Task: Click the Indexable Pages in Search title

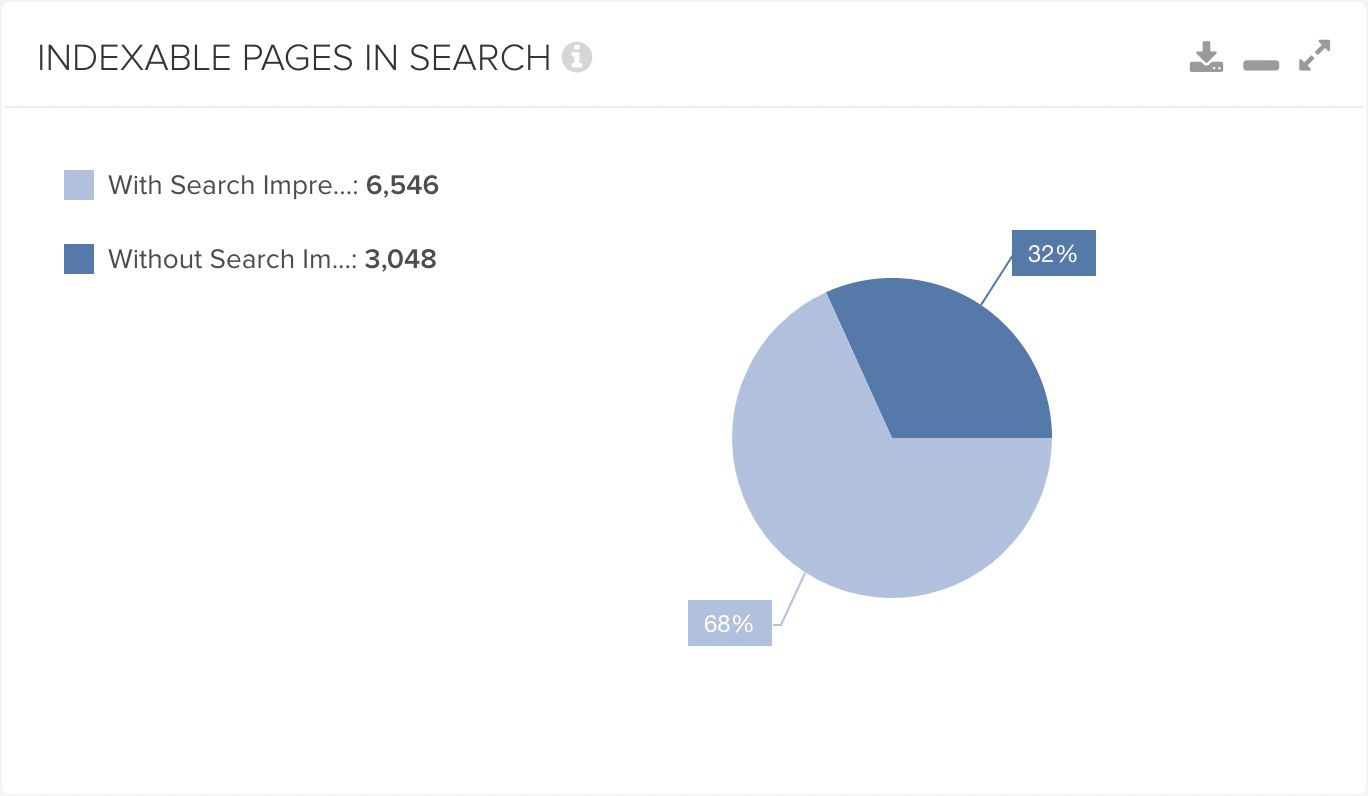Action: [x=294, y=58]
